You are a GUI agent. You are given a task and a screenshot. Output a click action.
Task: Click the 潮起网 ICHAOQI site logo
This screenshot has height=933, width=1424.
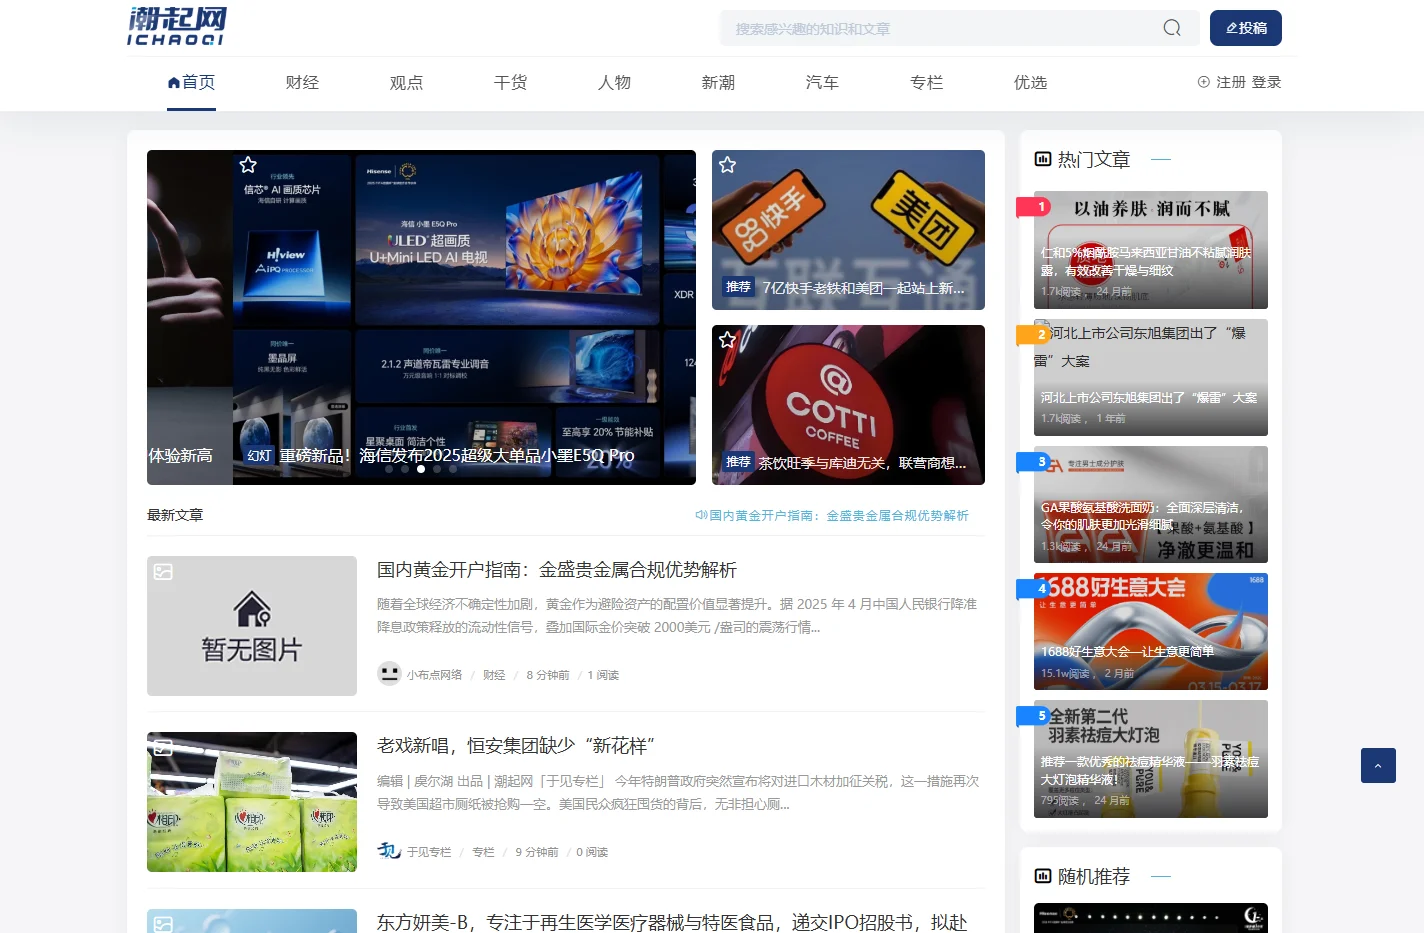coord(177,27)
